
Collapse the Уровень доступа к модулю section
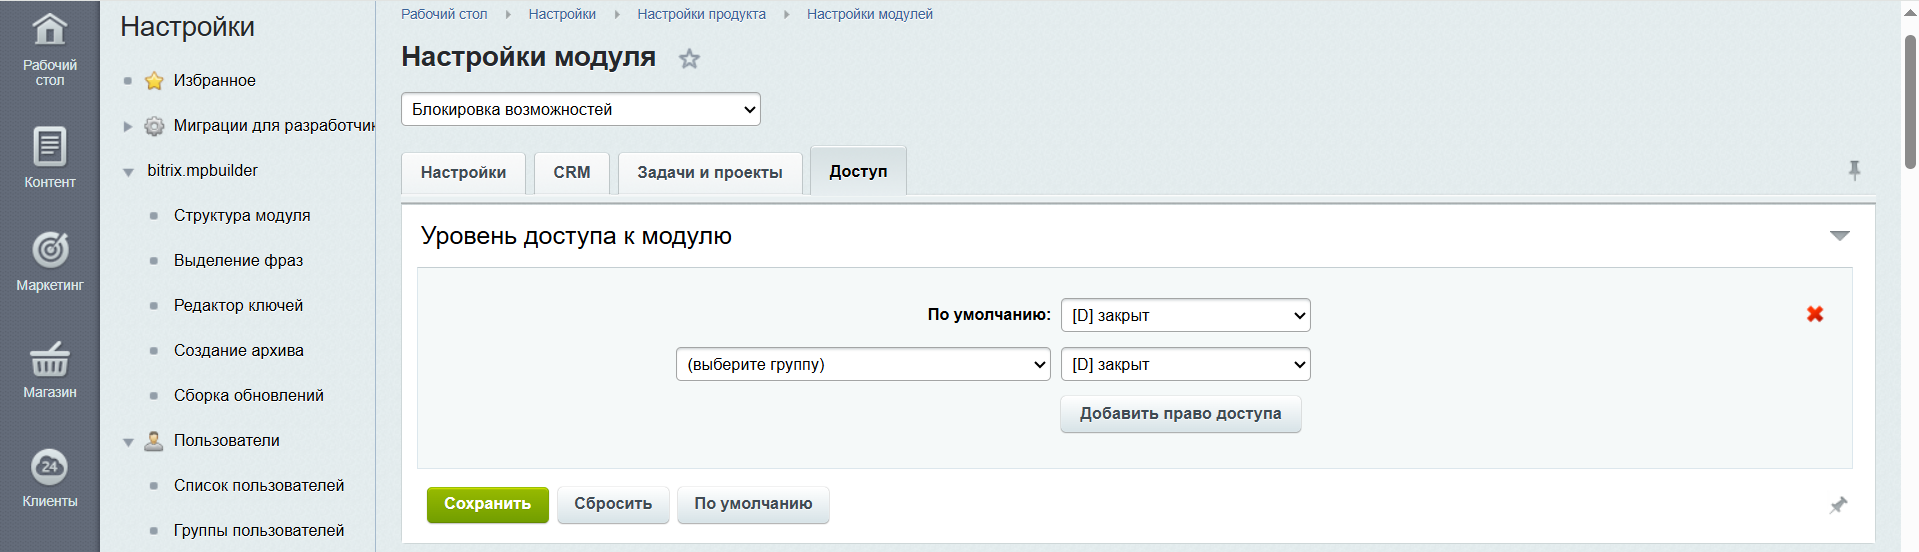pyautogui.click(x=1839, y=236)
